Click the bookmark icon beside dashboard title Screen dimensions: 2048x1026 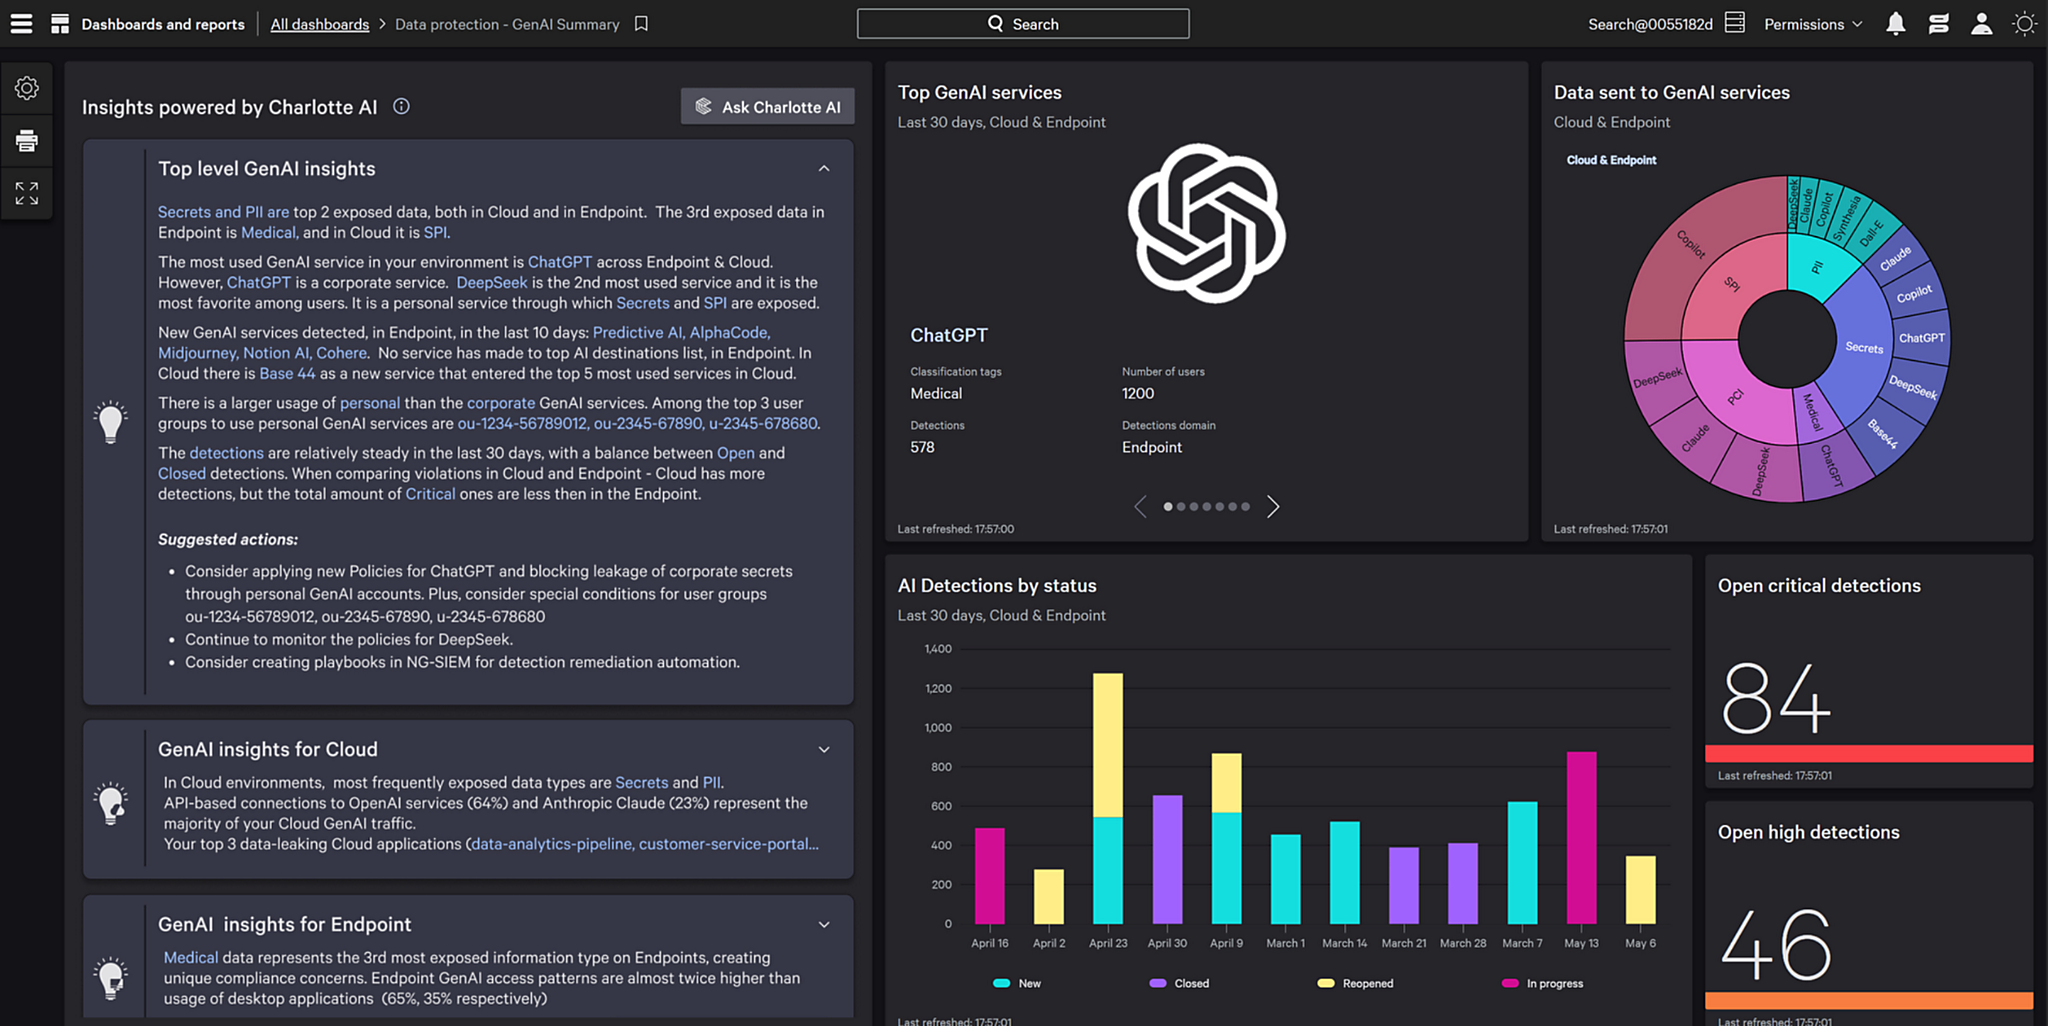click(641, 24)
